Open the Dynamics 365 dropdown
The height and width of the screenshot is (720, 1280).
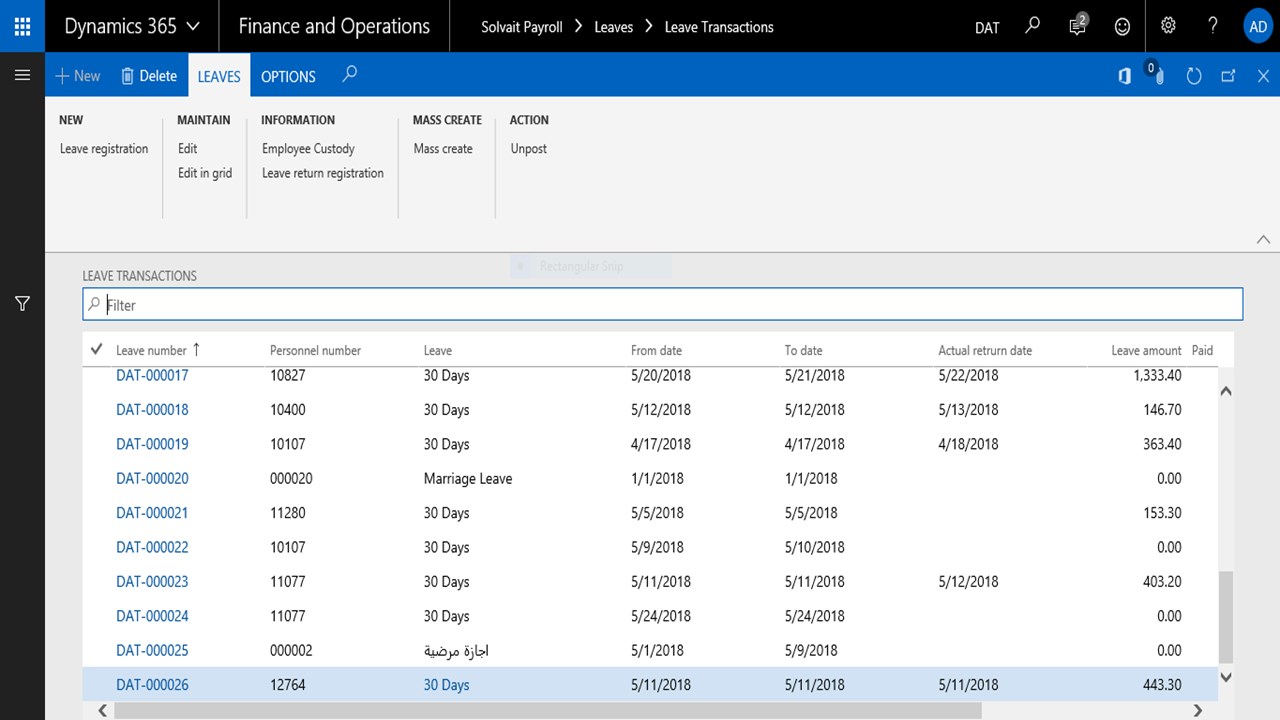click(131, 26)
